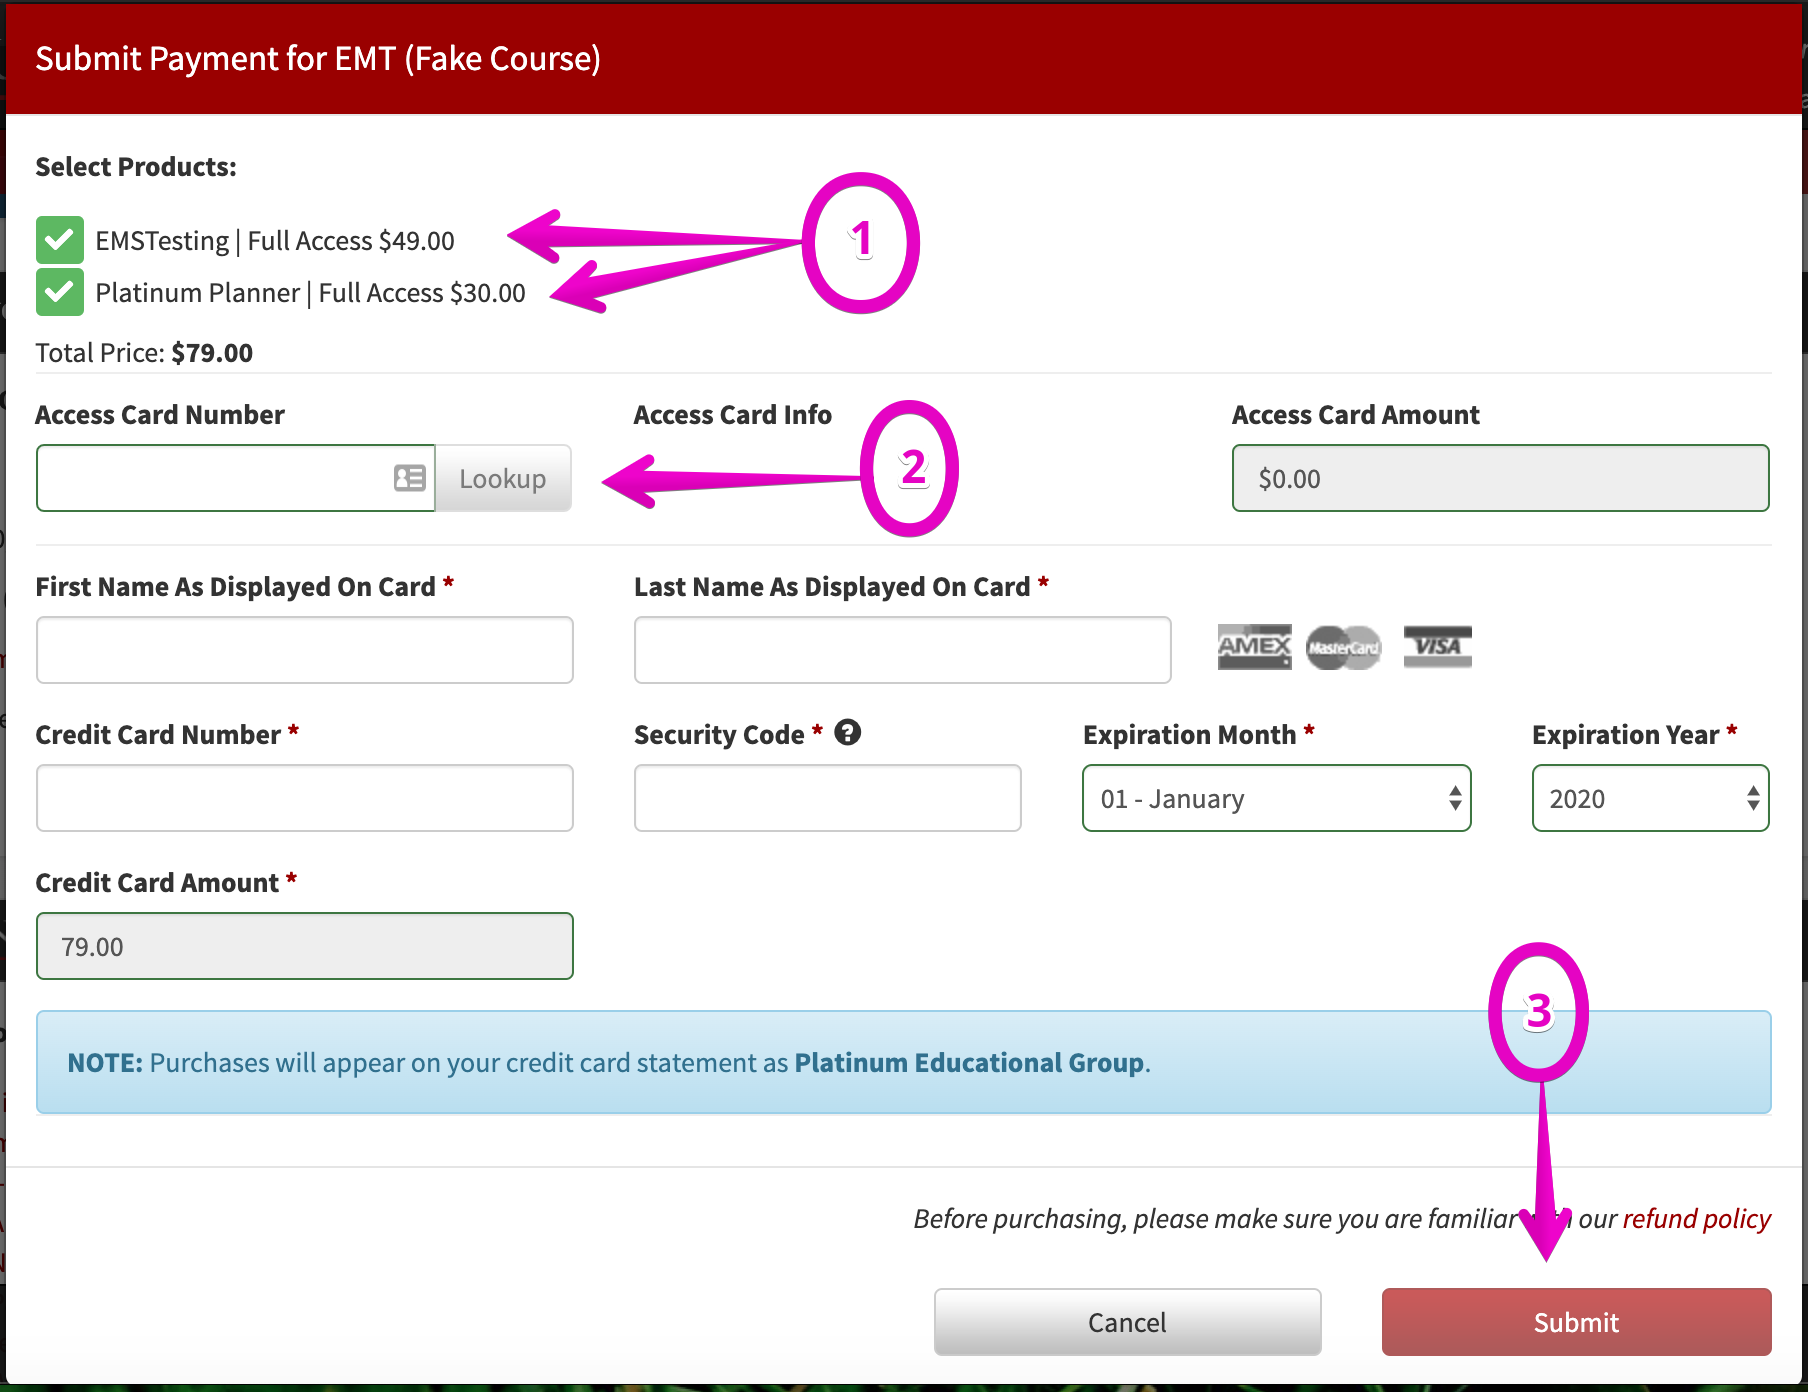Screen dimensions: 1808x1392
Task: Click the Cancel button
Action: pos(1127,1322)
